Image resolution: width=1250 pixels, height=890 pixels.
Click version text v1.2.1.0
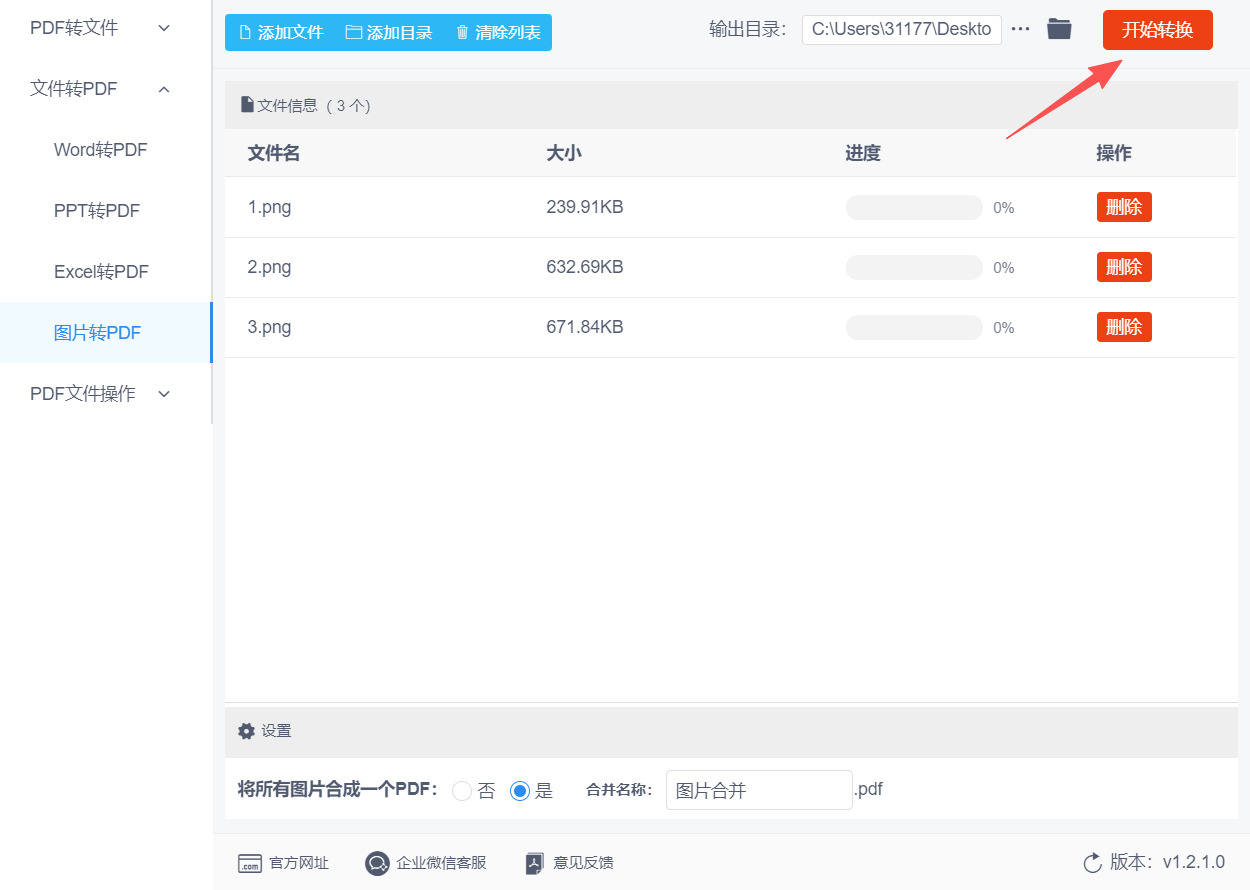(1194, 862)
